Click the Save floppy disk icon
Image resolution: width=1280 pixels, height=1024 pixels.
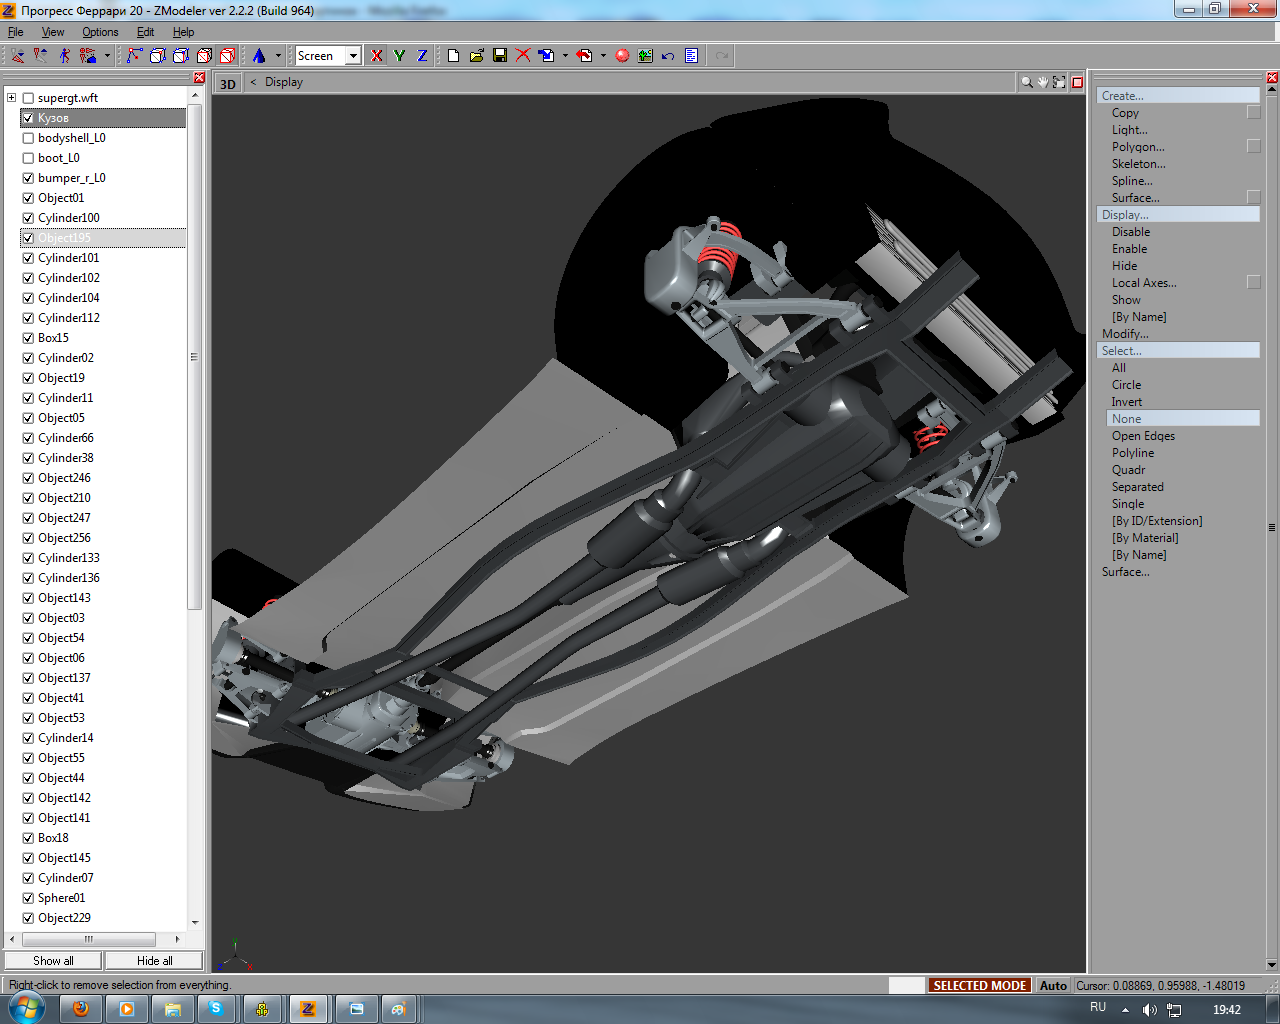click(500, 56)
